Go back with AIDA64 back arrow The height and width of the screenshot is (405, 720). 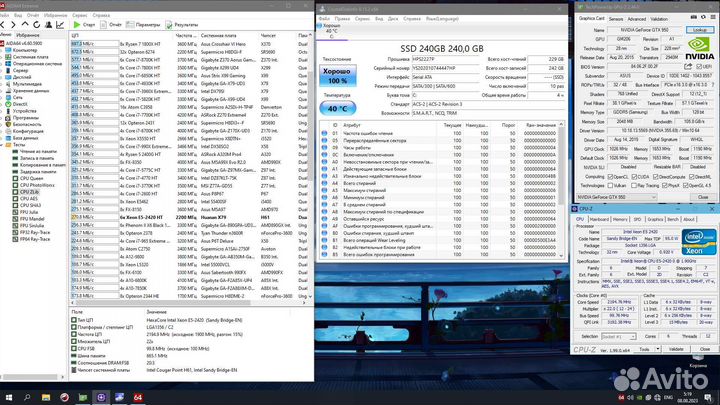click(x=2, y=25)
